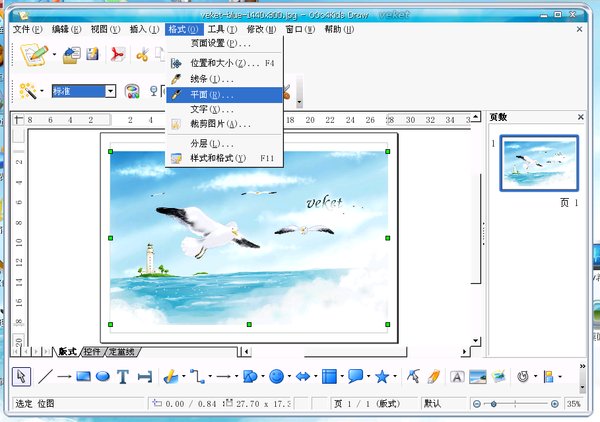This screenshot has height=422, width=600.
Task: Expand the New document dropdown arrow
Action: coord(54,55)
